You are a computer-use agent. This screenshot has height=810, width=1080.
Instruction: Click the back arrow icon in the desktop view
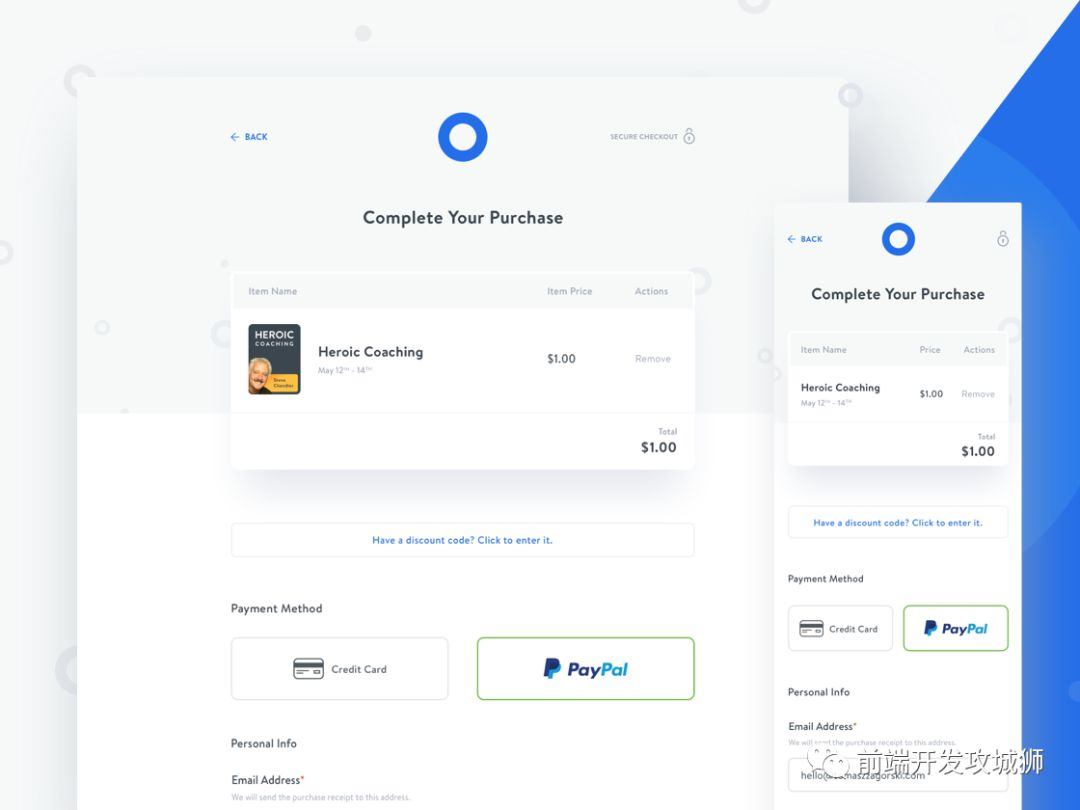click(x=234, y=137)
